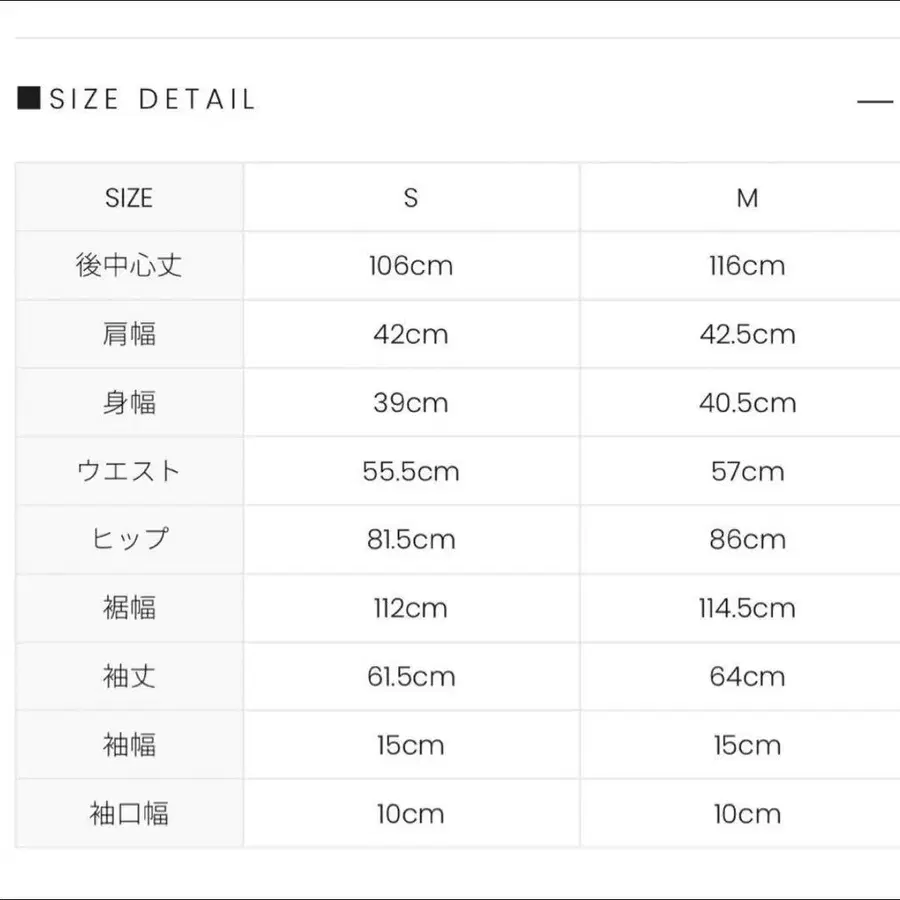Viewport: 900px width, 900px height.
Task: Click the 42.5cm shoulder width value
Action: (747, 334)
